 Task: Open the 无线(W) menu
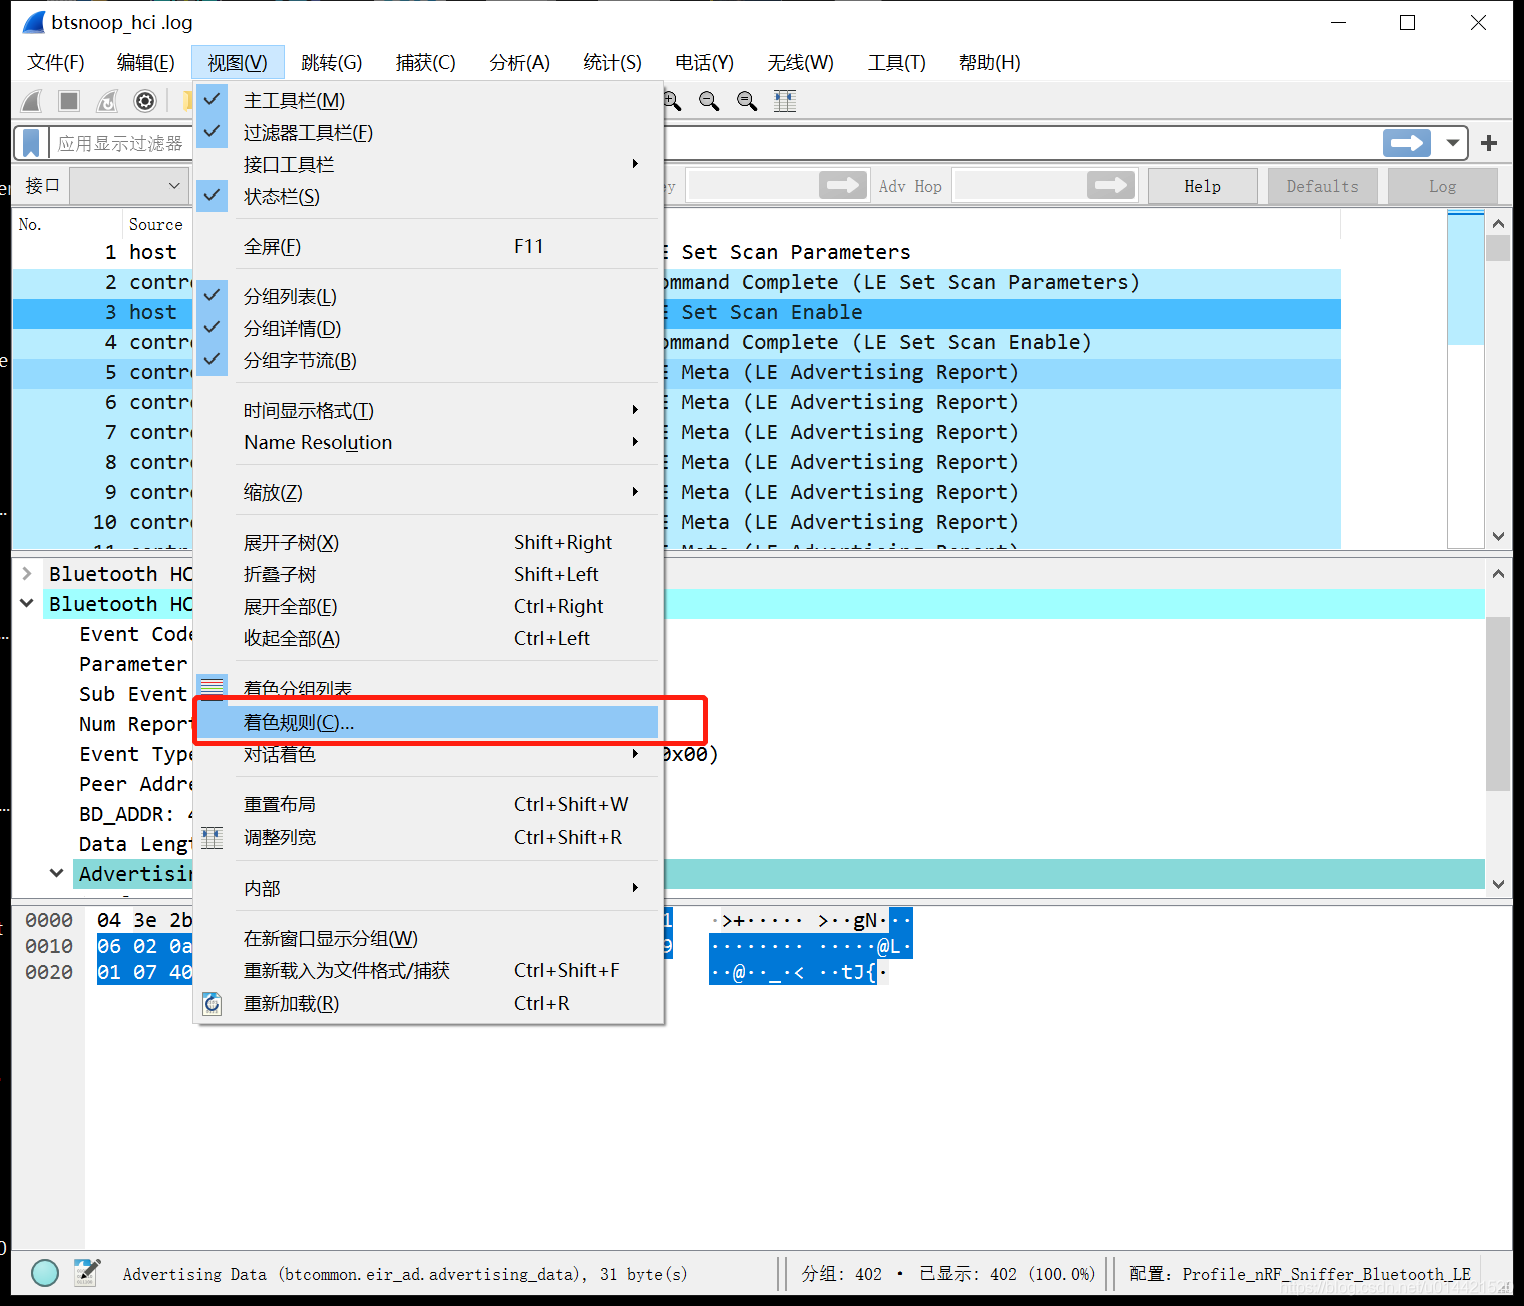[x=801, y=62]
